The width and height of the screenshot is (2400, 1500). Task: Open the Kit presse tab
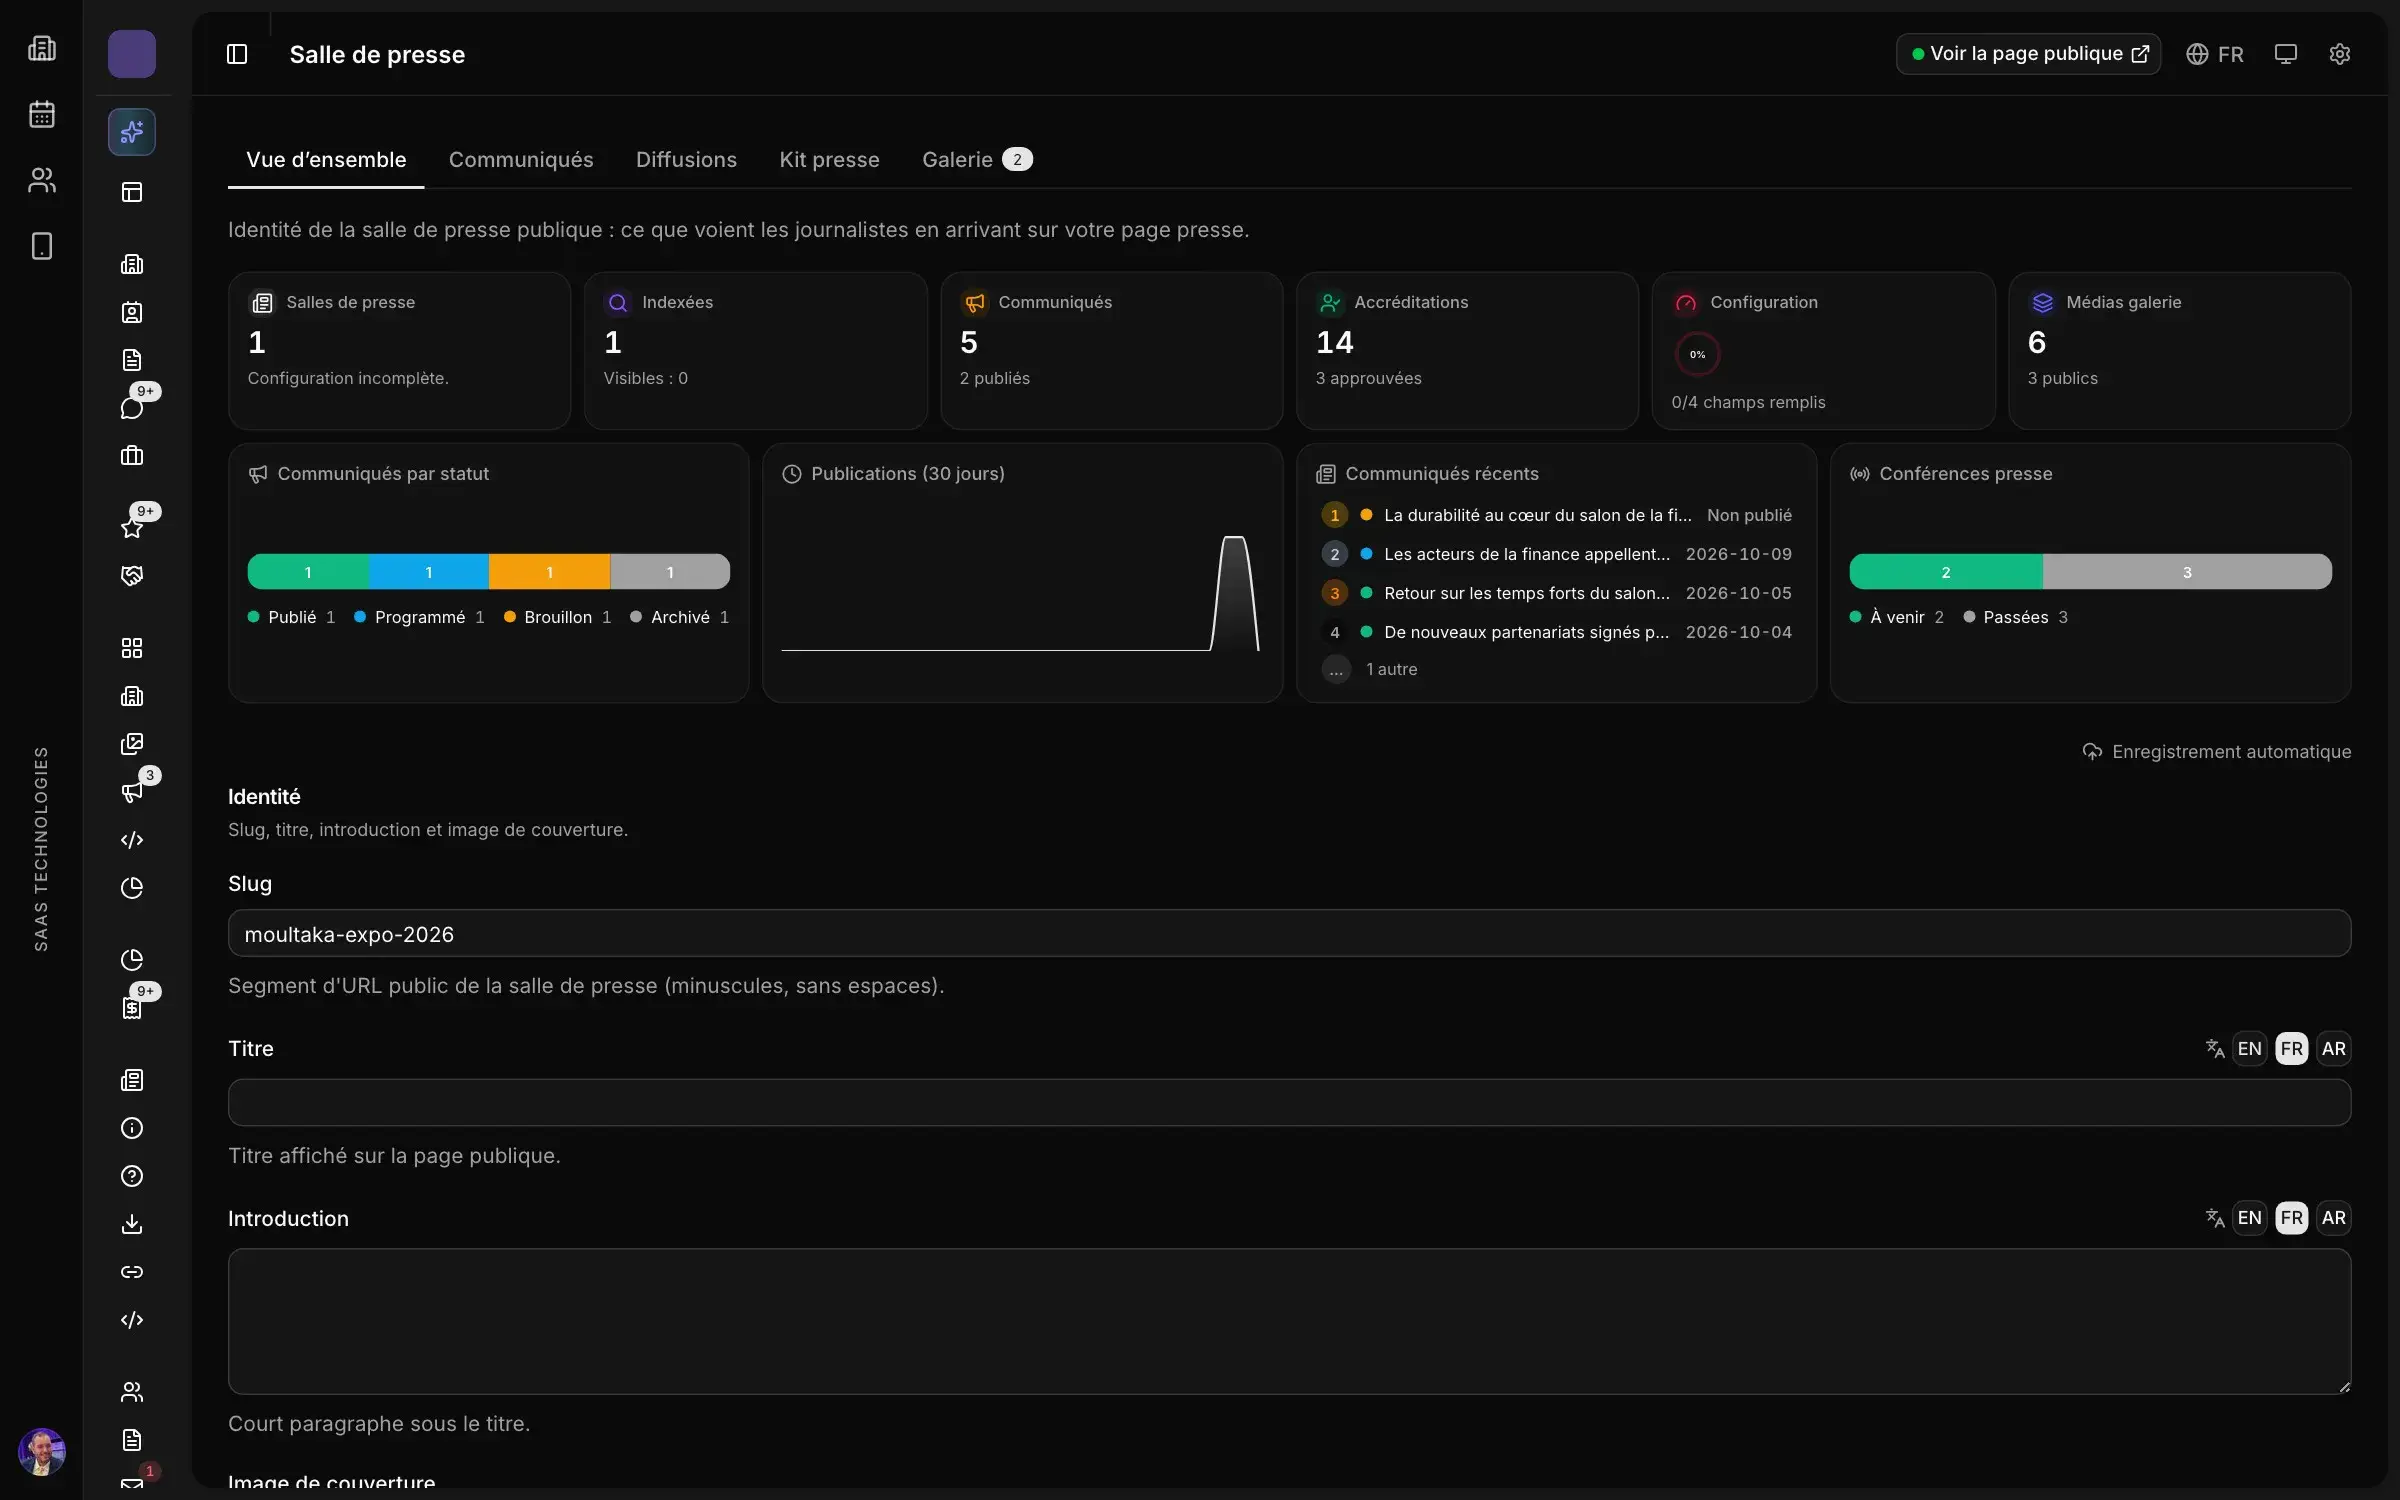coord(829,160)
